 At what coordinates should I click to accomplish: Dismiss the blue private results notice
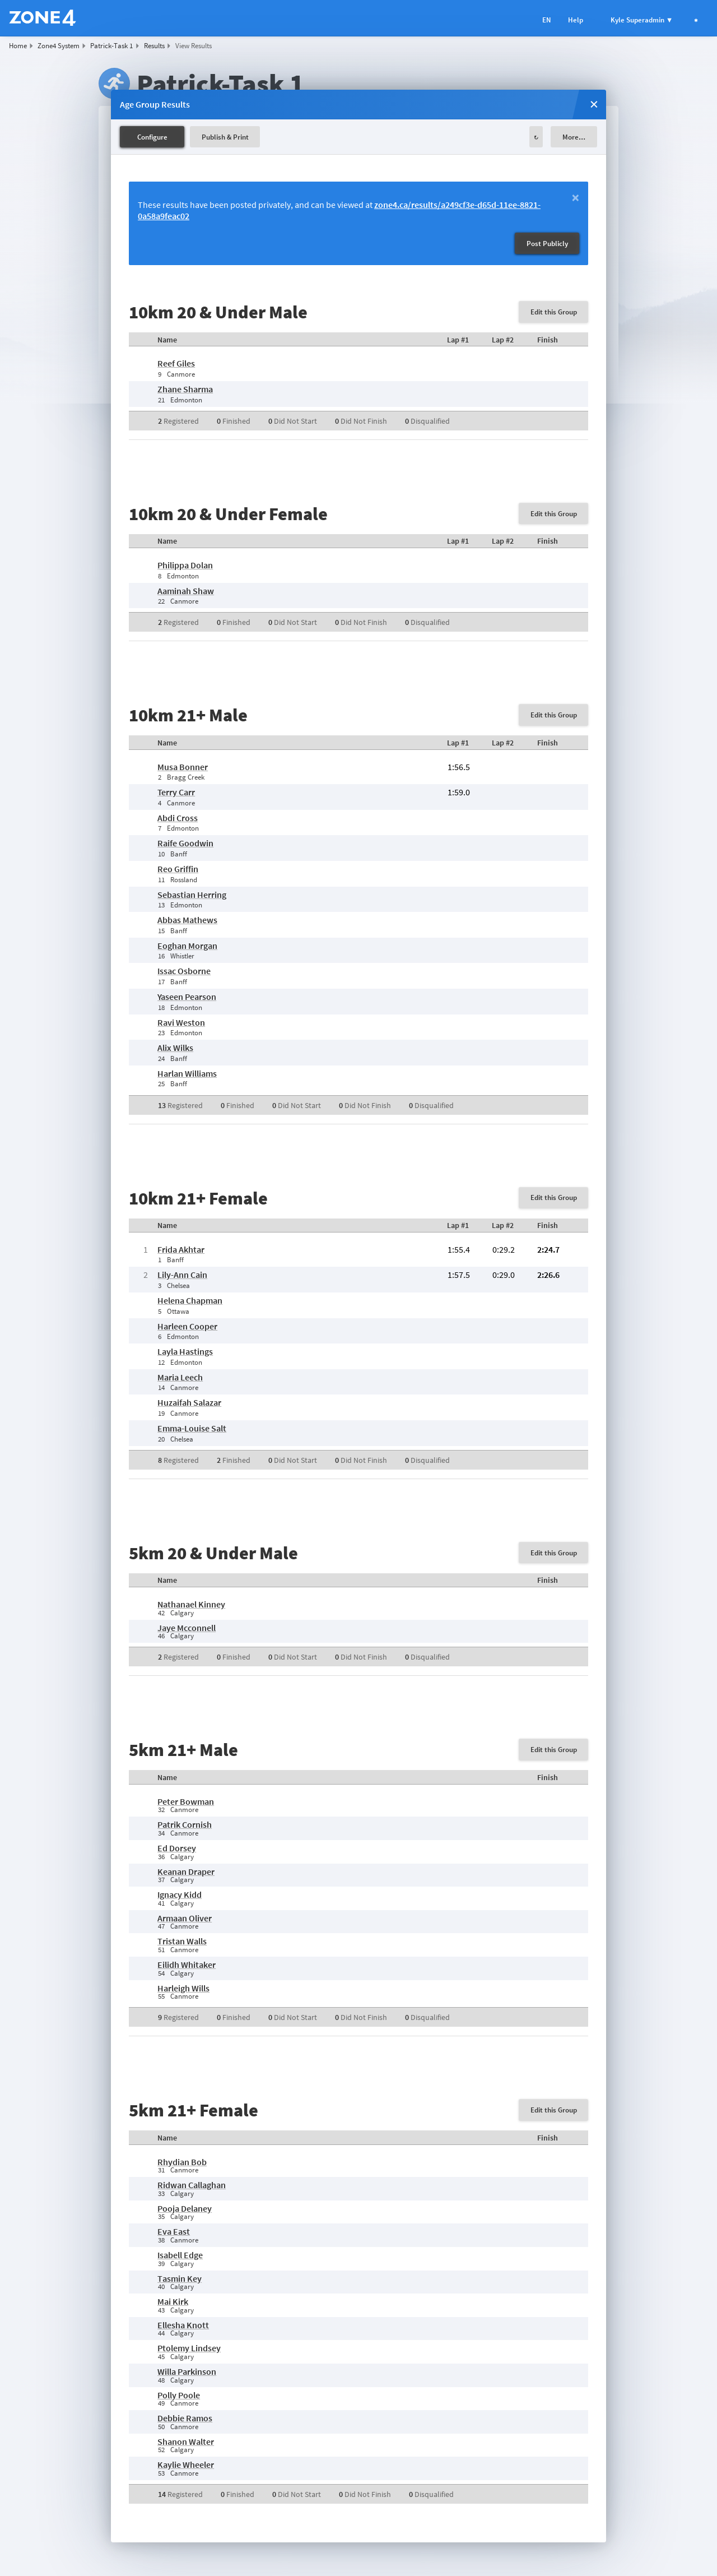click(x=575, y=198)
